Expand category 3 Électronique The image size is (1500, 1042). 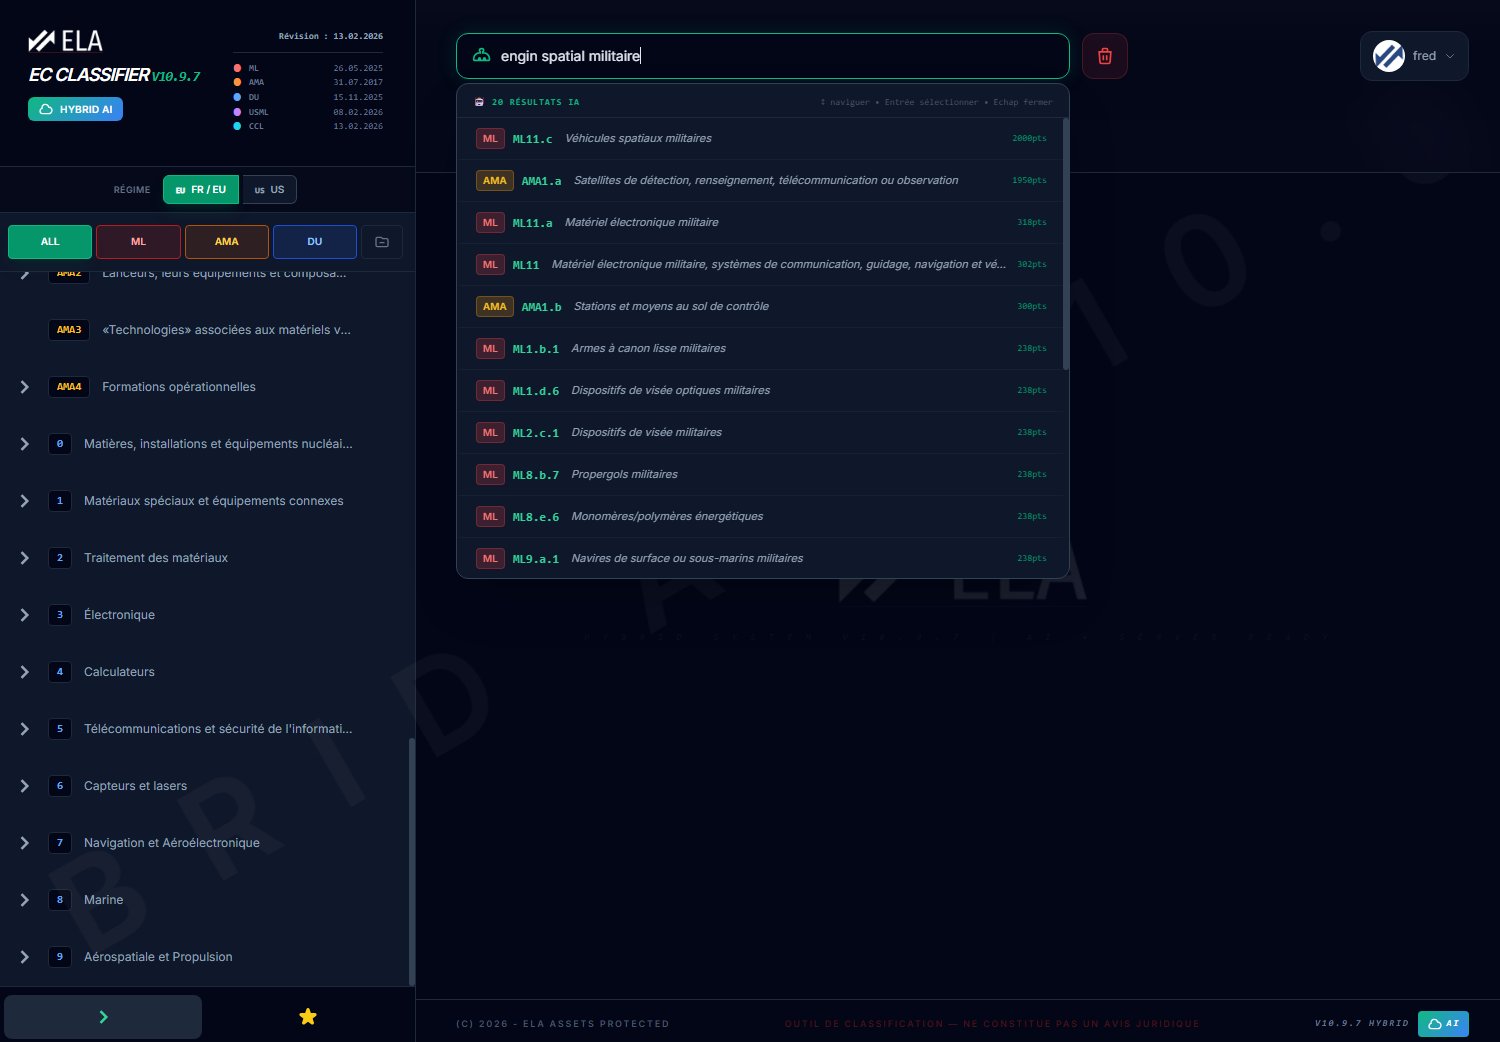[25, 615]
